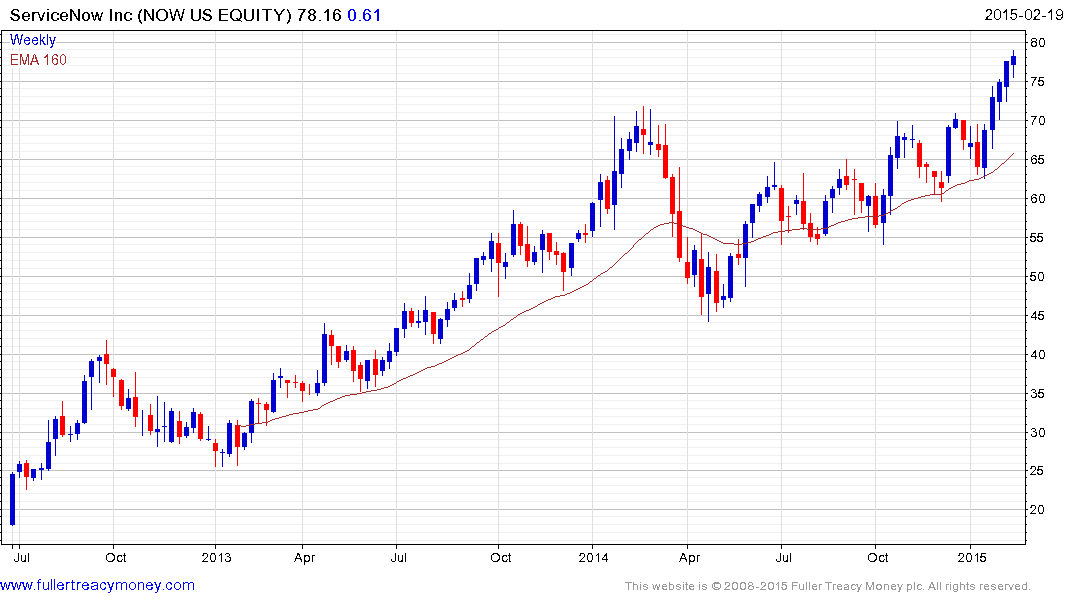Click the 50 price axis label

pos(1038,277)
